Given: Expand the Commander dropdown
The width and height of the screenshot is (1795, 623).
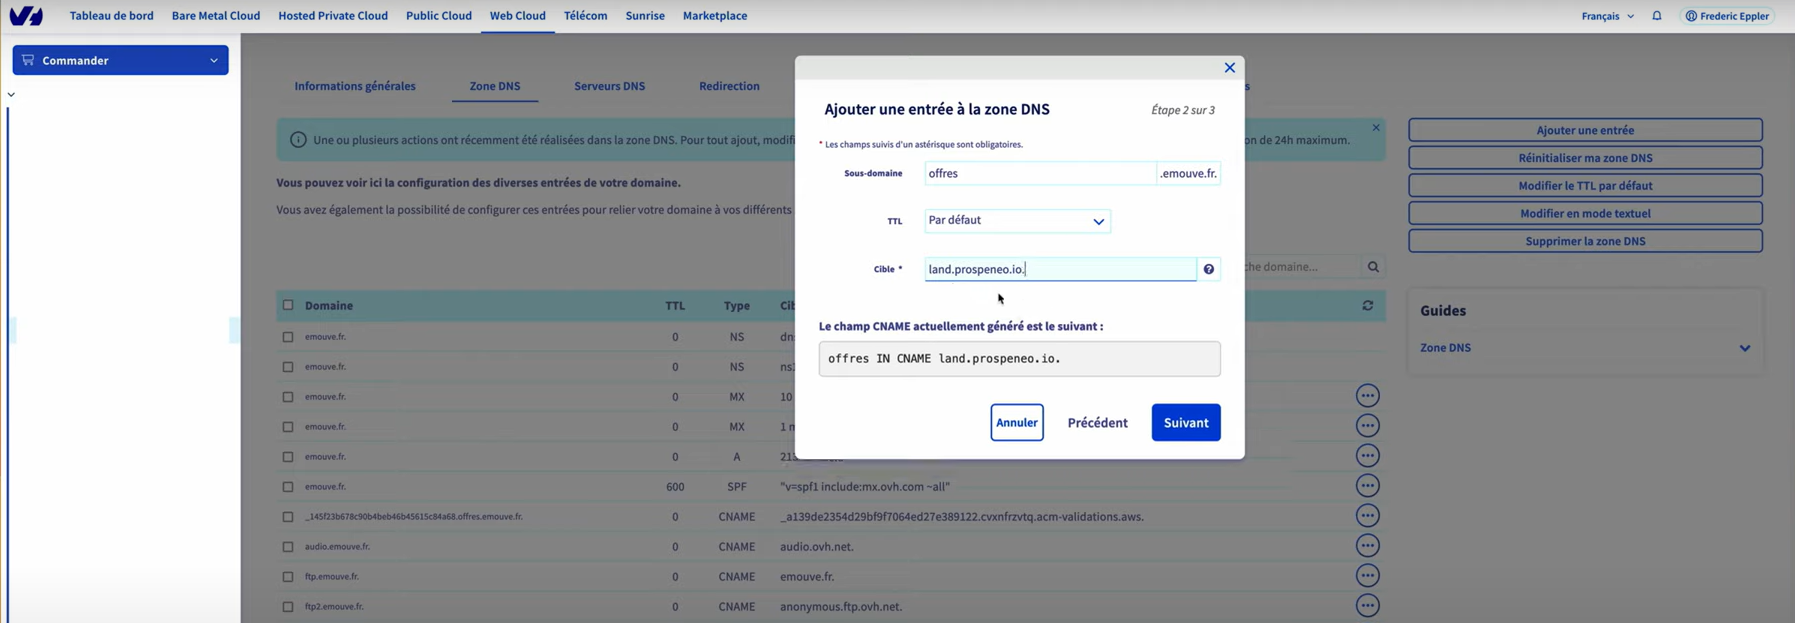Looking at the screenshot, I should pos(120,60).
